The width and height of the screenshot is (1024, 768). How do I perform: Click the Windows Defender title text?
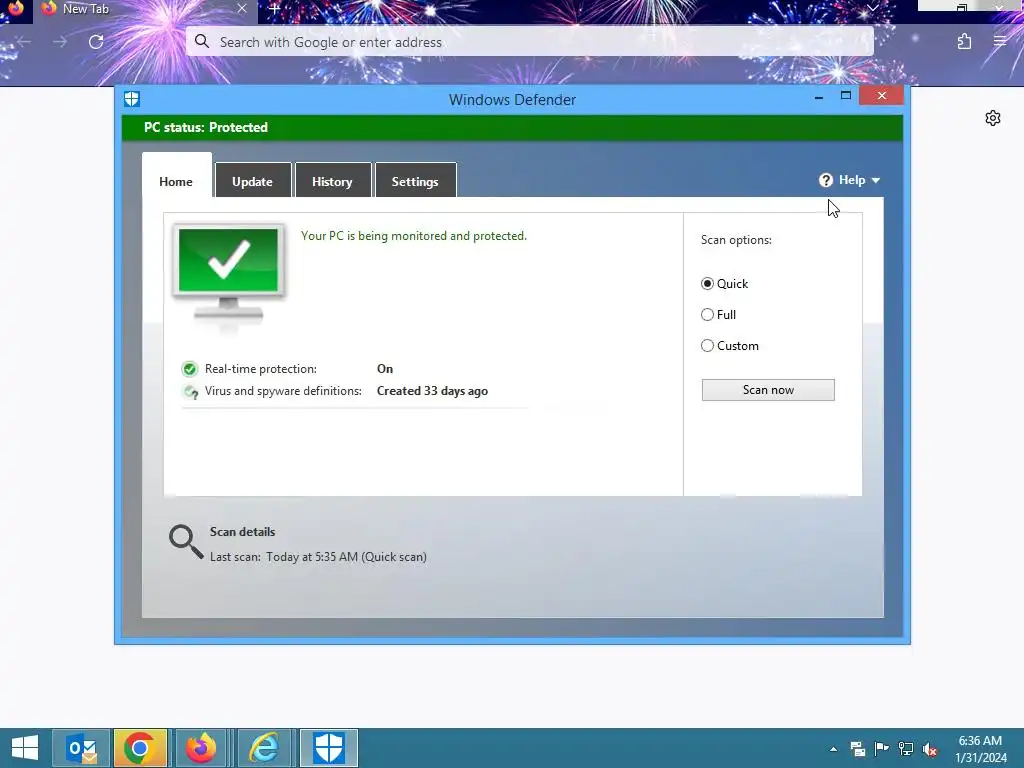[513, 100]
